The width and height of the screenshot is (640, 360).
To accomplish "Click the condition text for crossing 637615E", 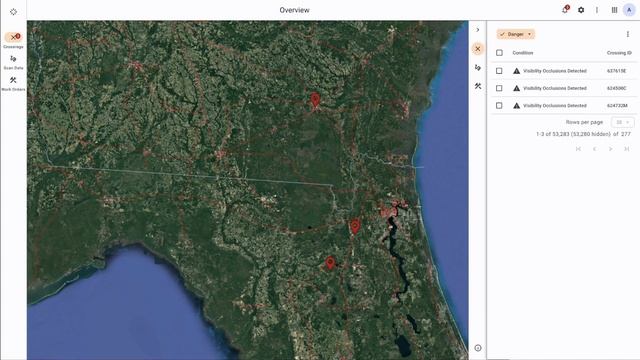I will (x=555, y=71).
